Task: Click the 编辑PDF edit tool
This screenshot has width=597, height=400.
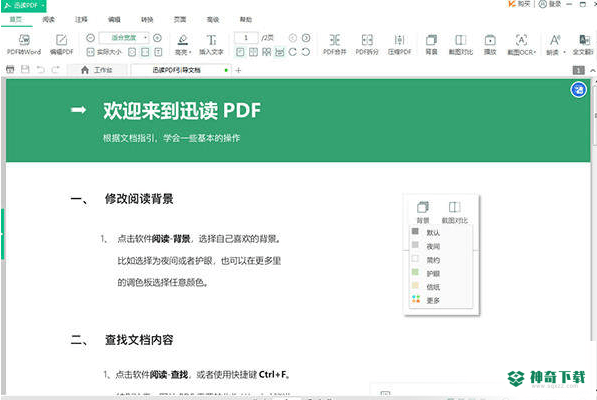Action: click(61, 45)
